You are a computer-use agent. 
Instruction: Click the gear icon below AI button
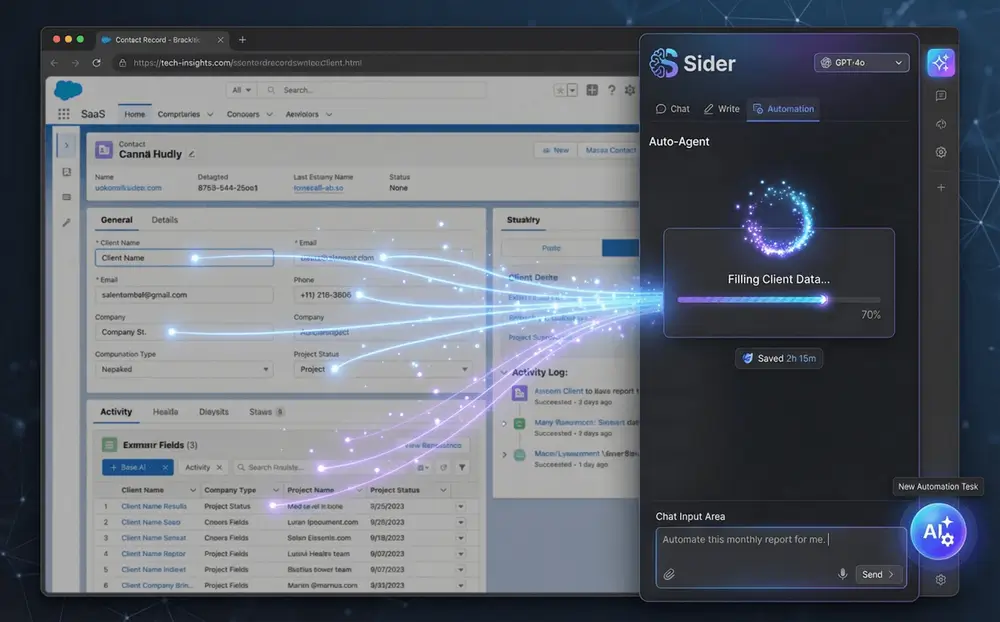coord(941,580)
